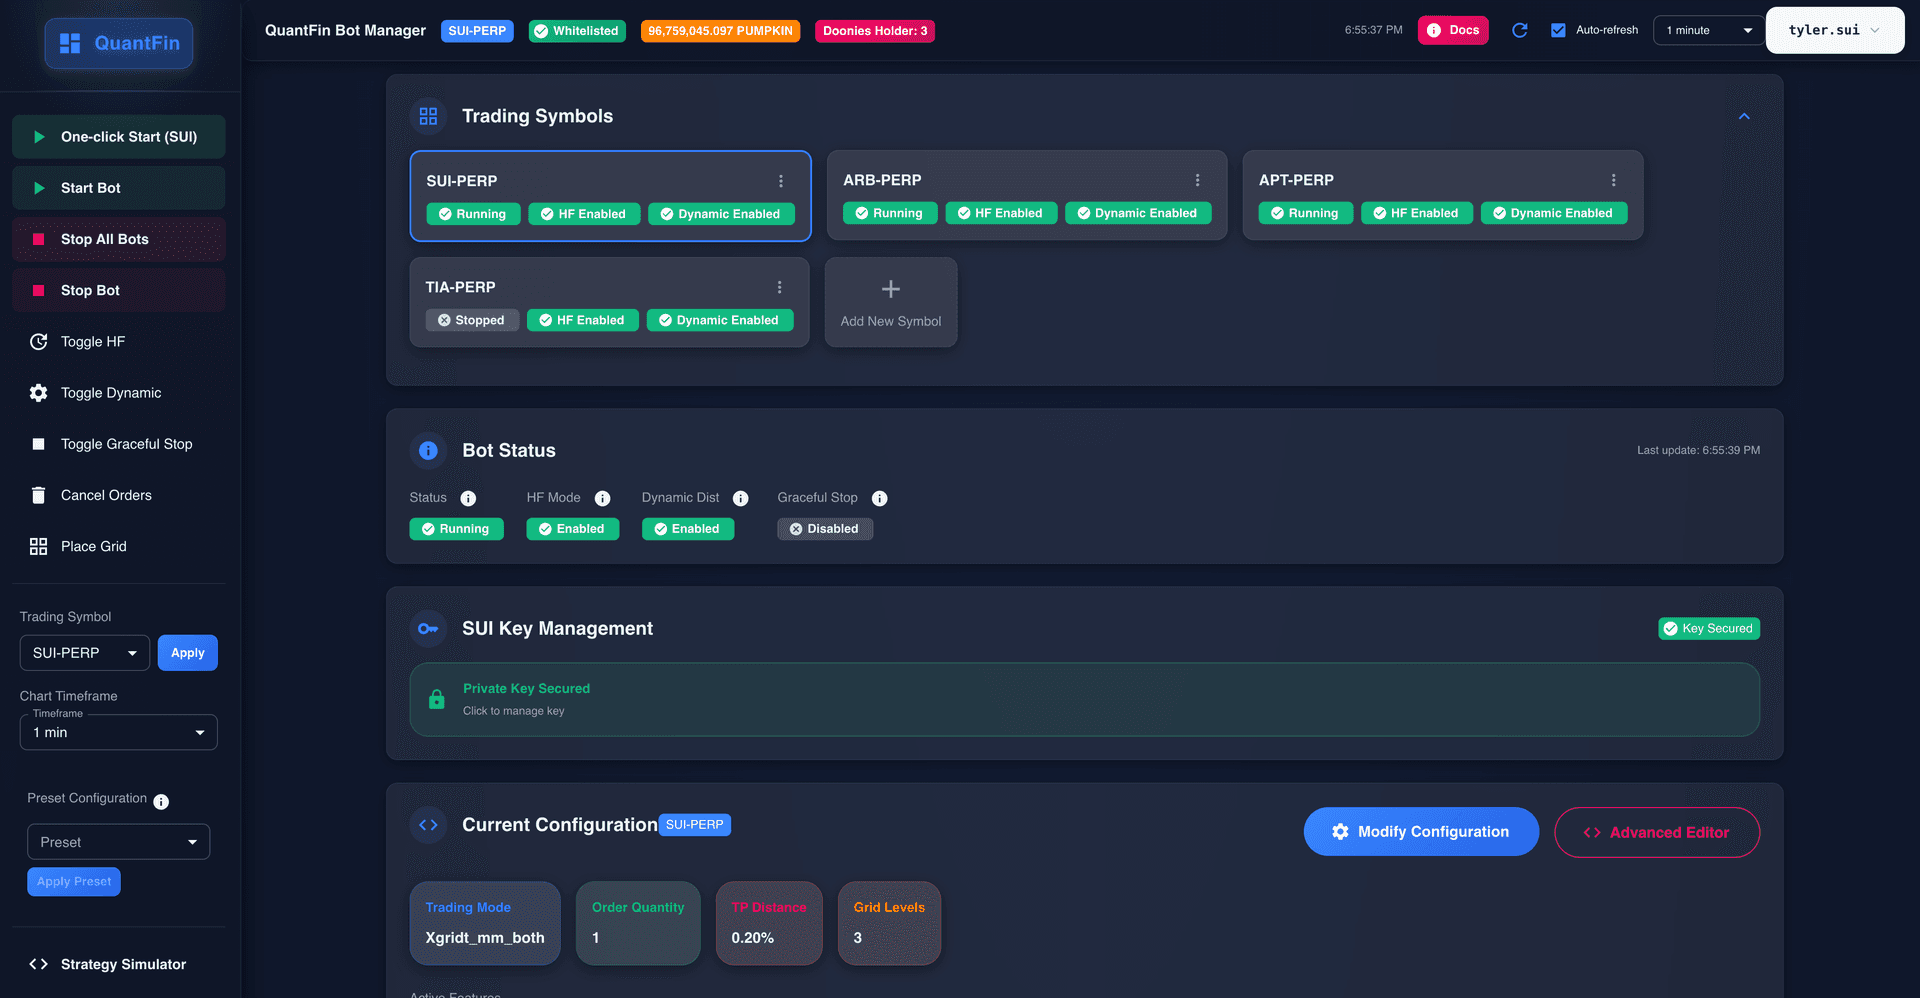1920x998 pixels.
Task: Click the Trading Symbols grid icon
Action: 428,116
